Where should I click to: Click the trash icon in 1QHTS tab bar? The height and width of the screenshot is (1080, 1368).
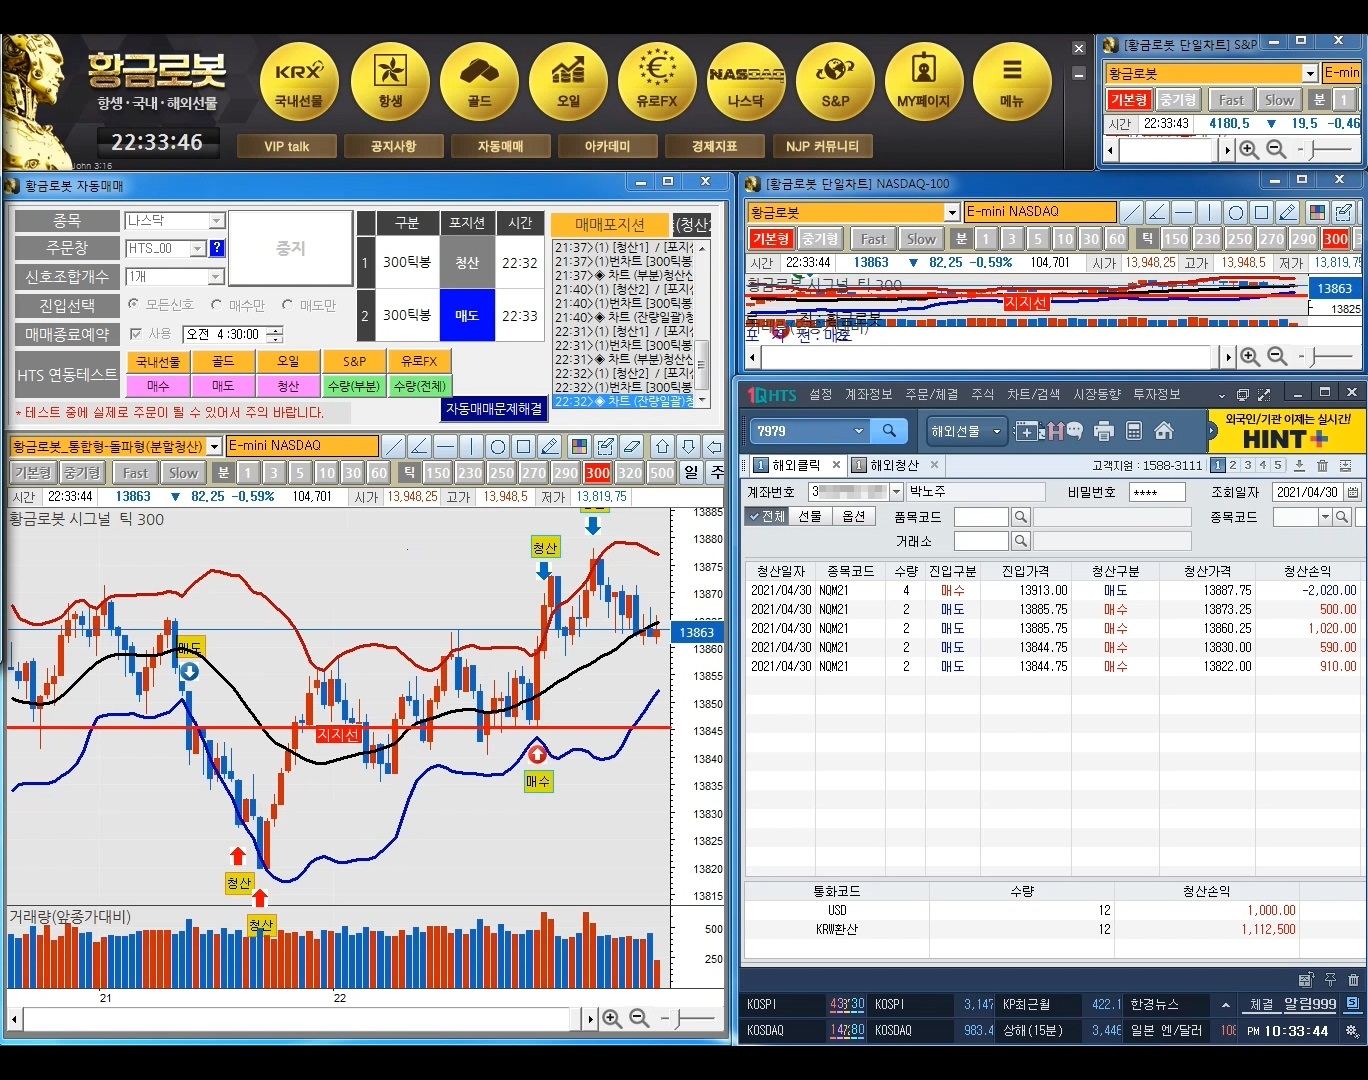point(1322,465)
